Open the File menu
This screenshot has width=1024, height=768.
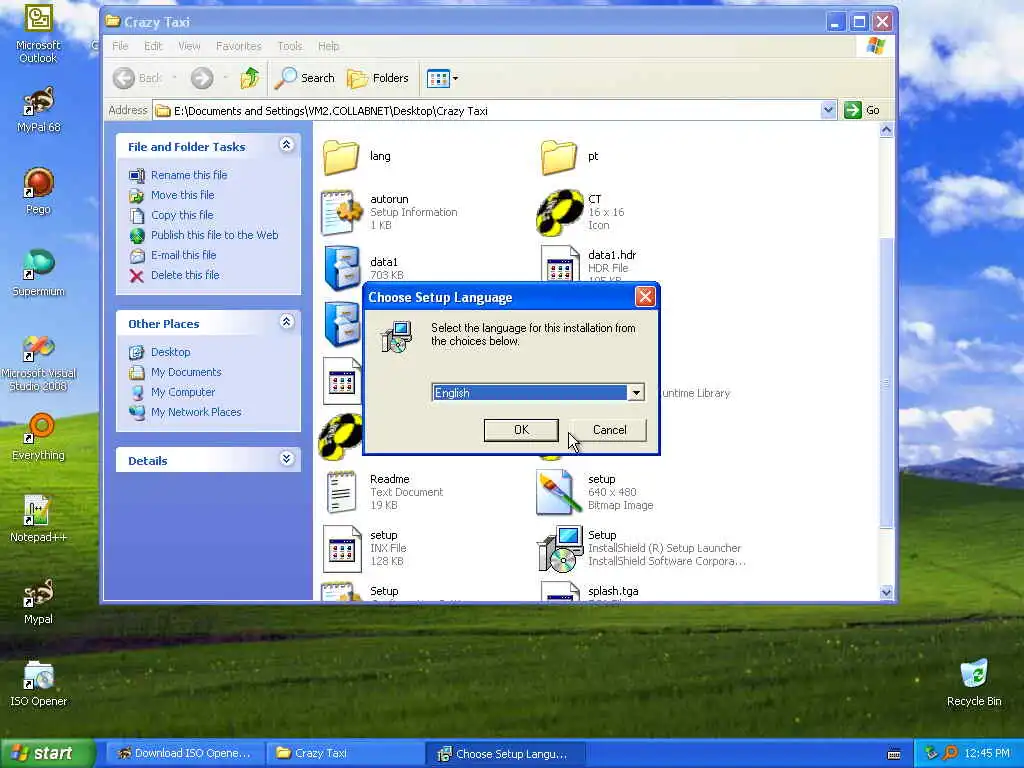coord(120,46)
